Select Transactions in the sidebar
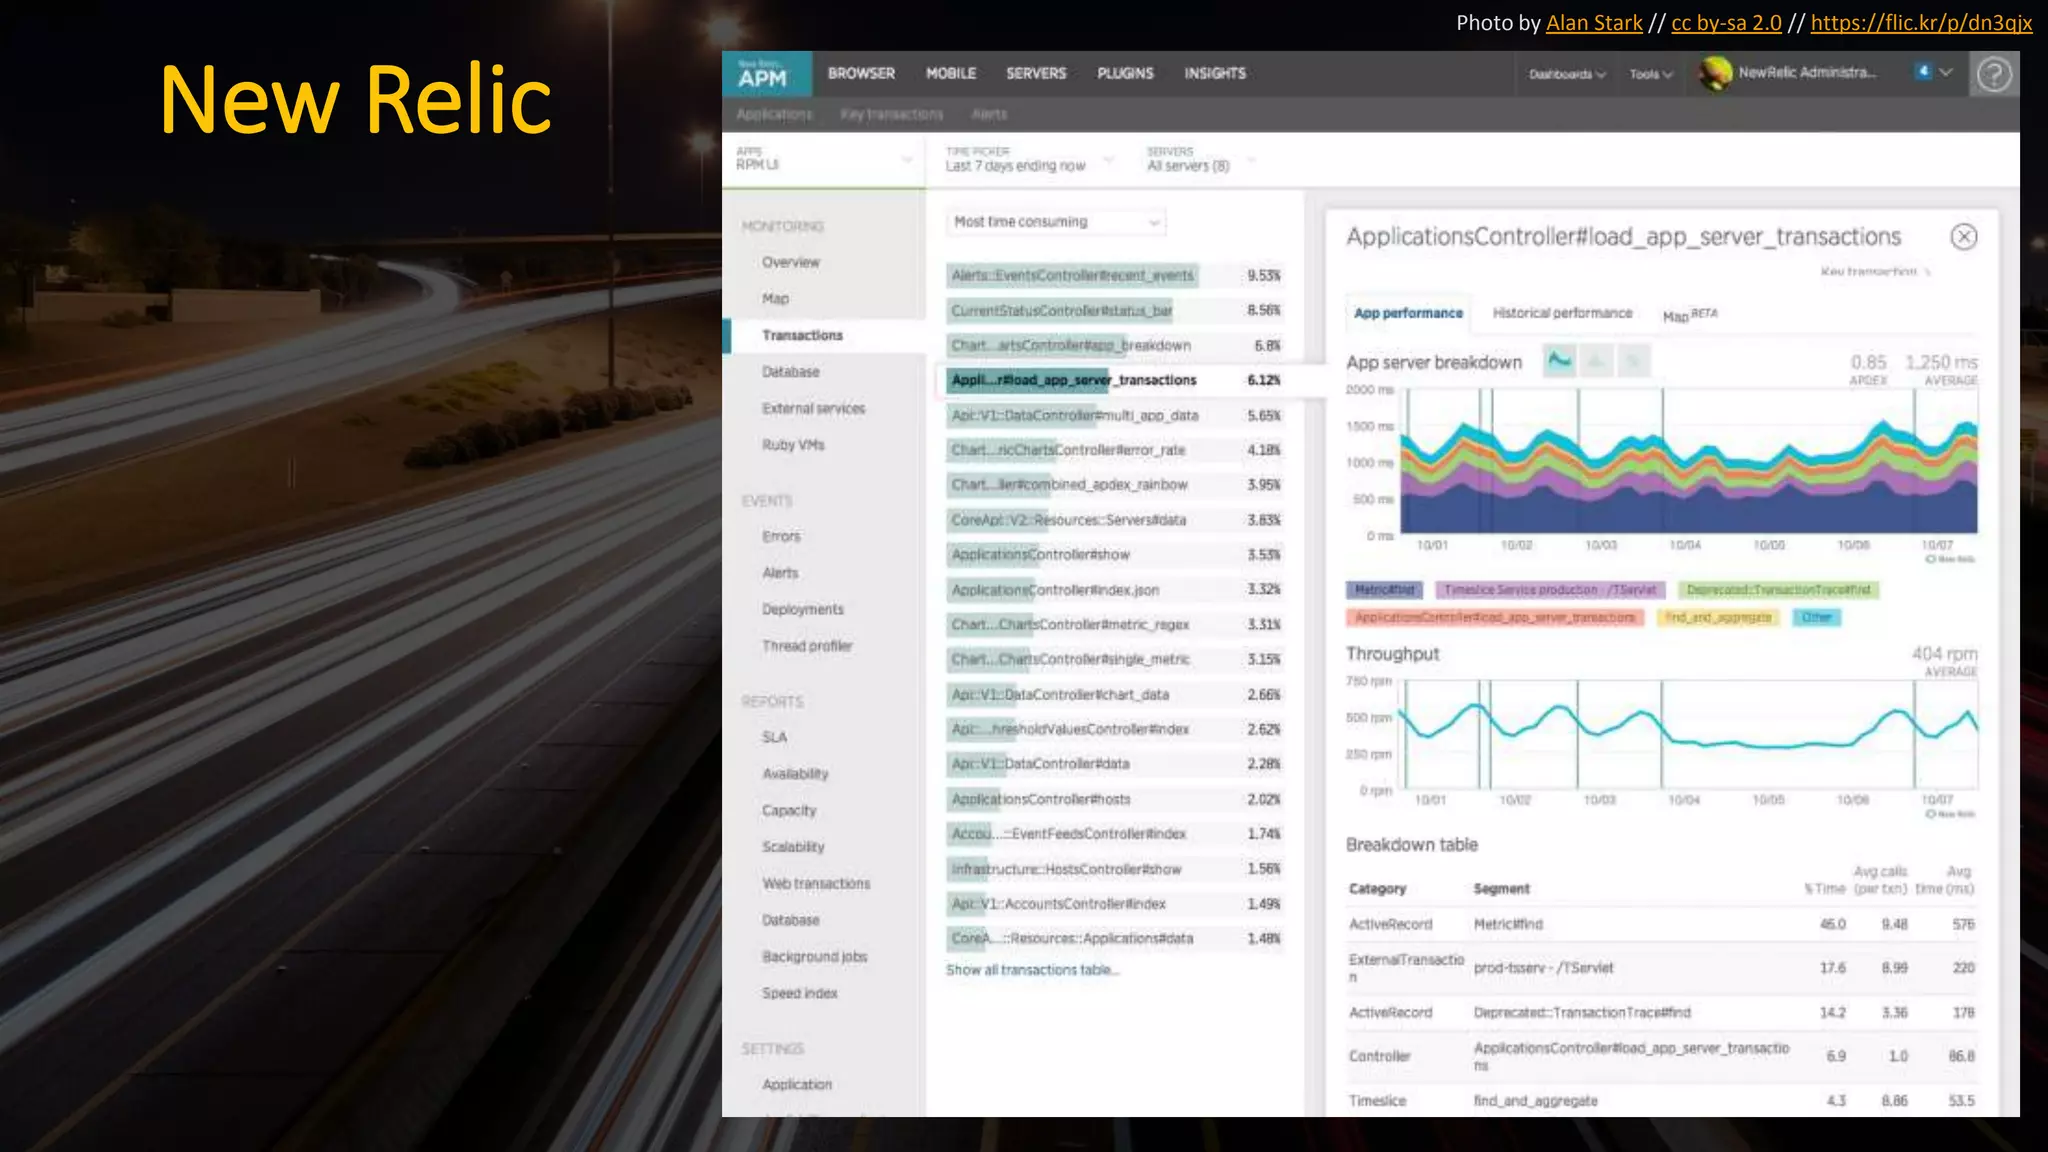Screen dimensions: 2048x1152 (802, 336)
